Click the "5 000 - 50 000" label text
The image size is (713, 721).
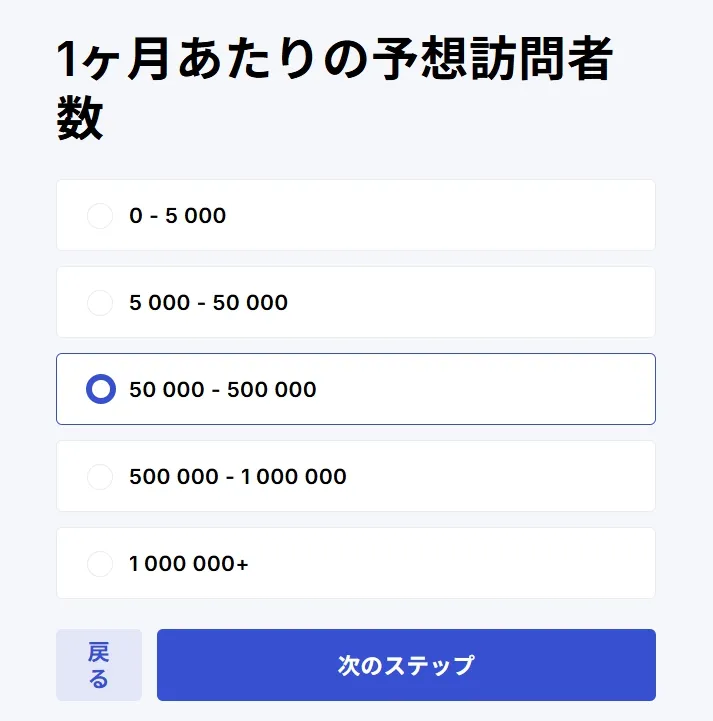point(208,302)
